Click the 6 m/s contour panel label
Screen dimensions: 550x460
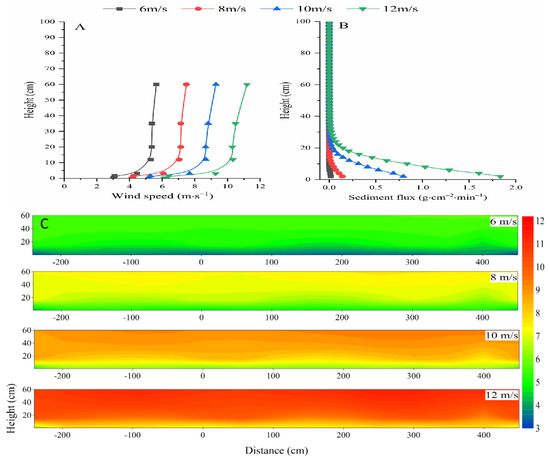(x=503, y=222)
